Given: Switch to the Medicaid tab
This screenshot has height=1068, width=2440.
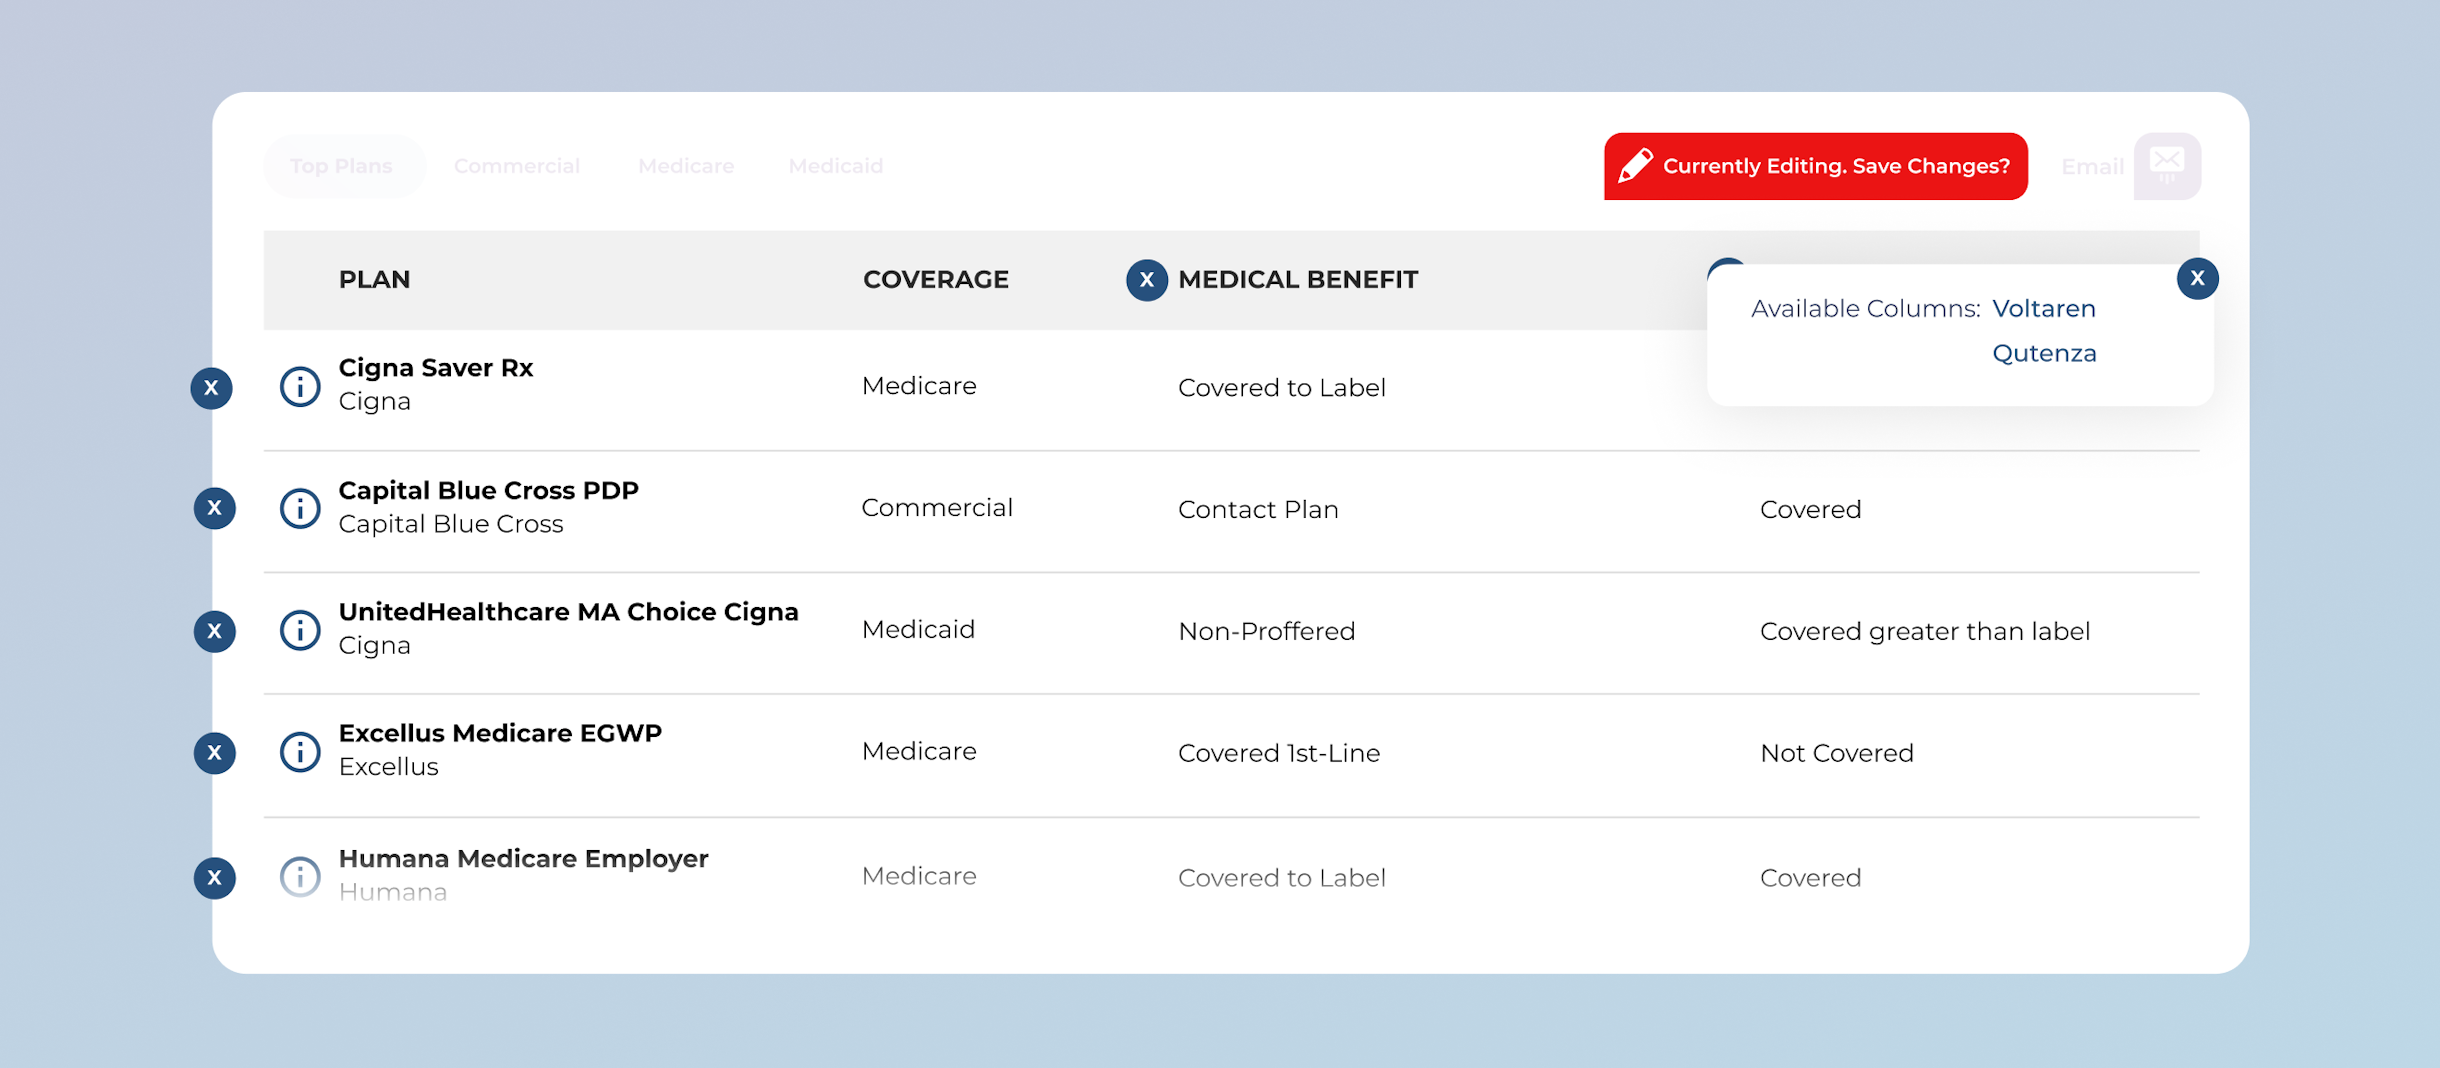Looking at the screenshot, I should pos(836,166).
